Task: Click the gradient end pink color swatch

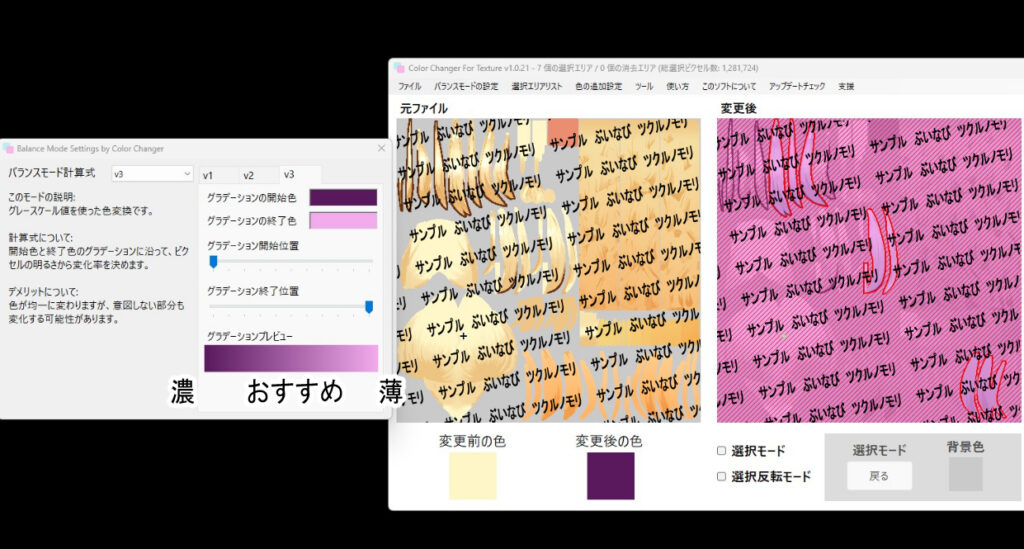Action: pos(343,220)
